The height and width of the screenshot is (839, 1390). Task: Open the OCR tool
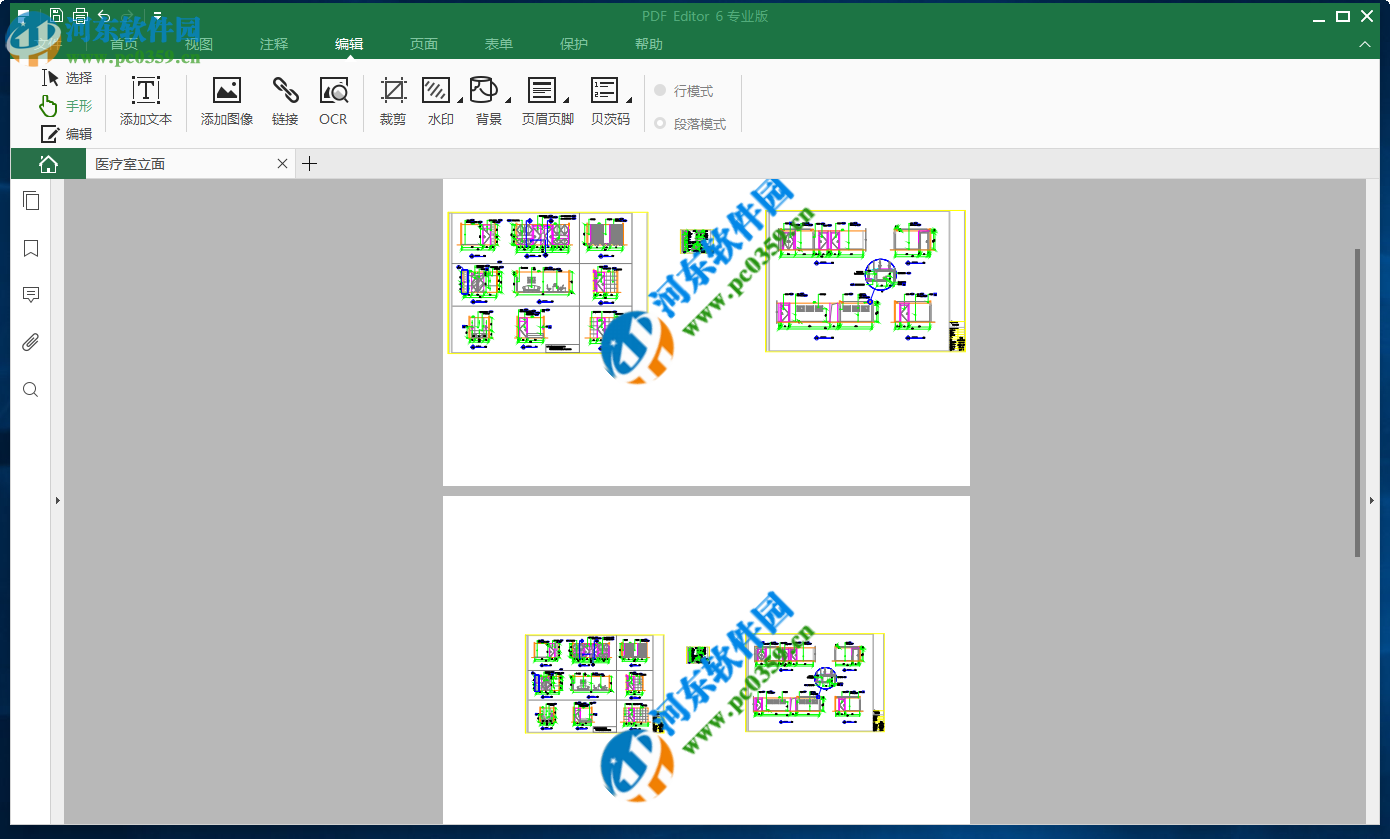click(x=333, y=100)
